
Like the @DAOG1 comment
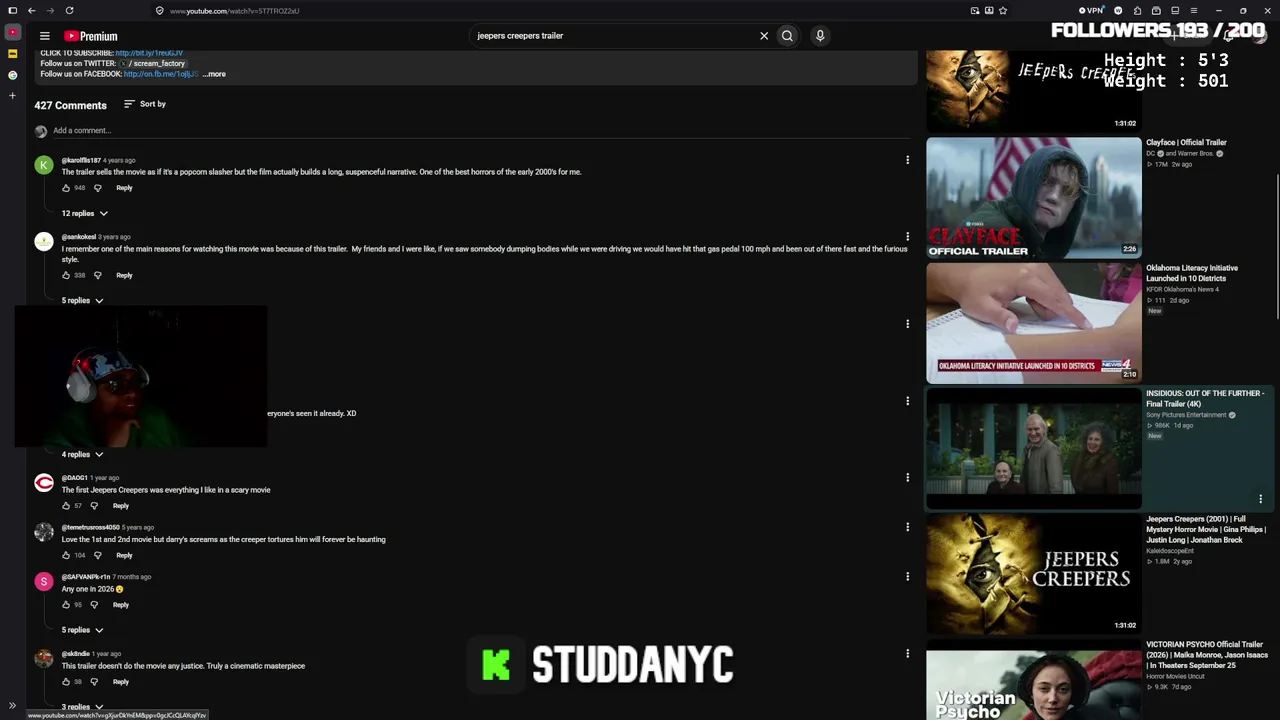tap(66, 506)
